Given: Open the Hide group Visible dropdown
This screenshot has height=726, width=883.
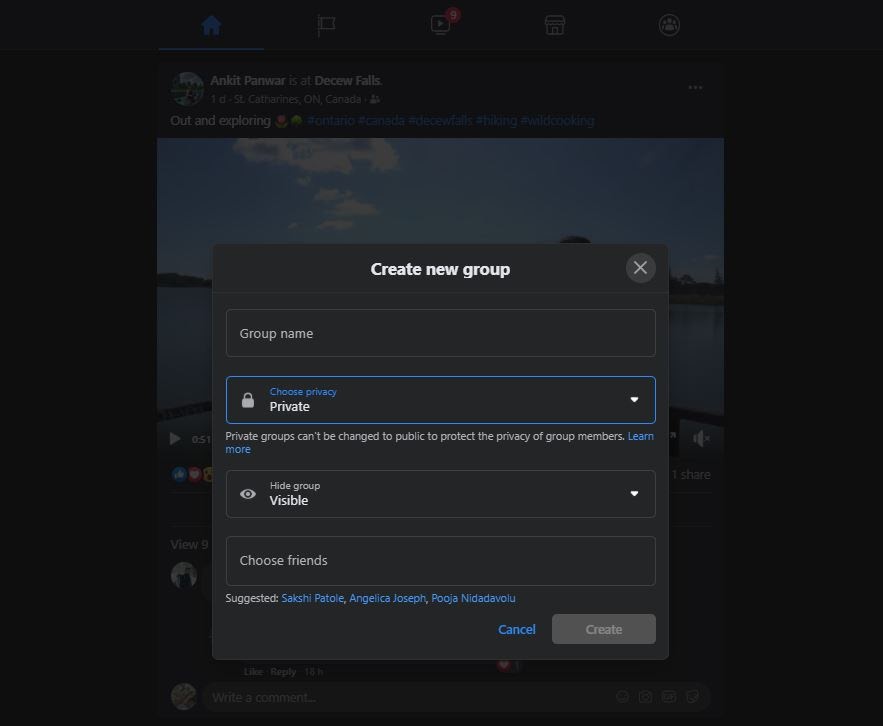Looking at the screenshot, I should coord(440,493).
